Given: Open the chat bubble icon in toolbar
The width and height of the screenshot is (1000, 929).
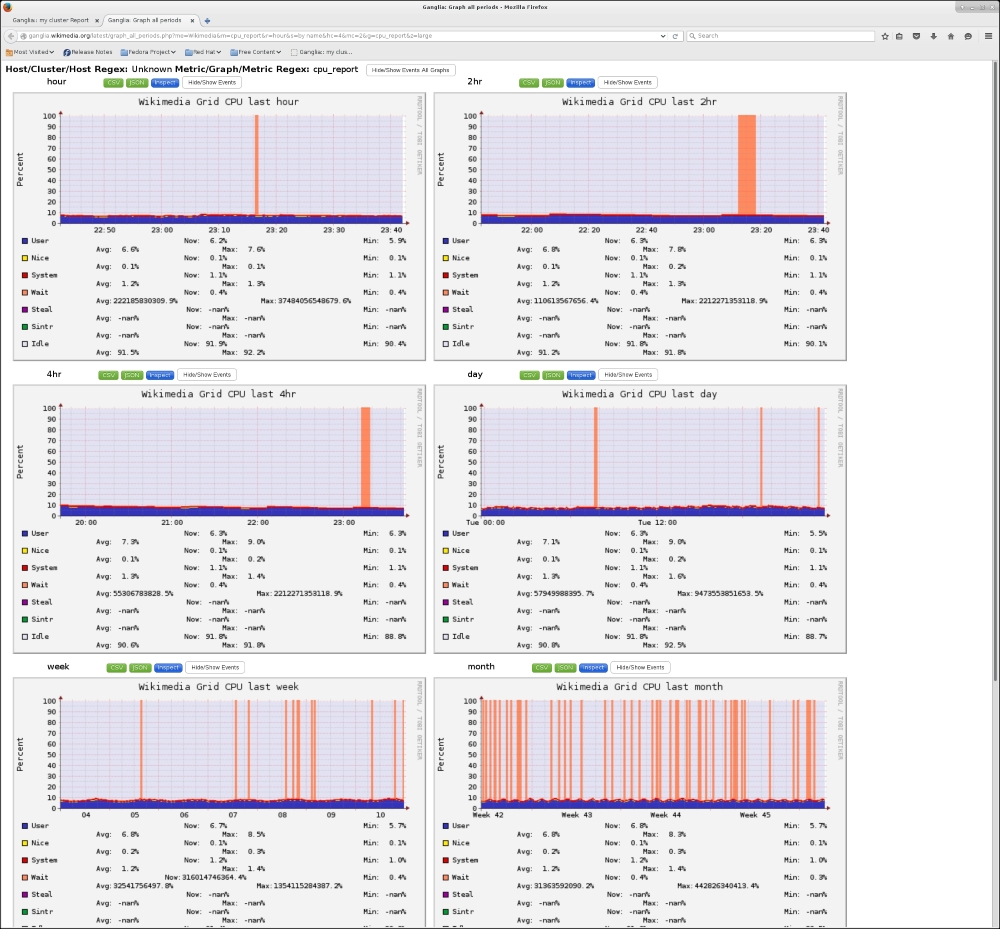Looking at the screenshot, I should (x=968, y=36).
